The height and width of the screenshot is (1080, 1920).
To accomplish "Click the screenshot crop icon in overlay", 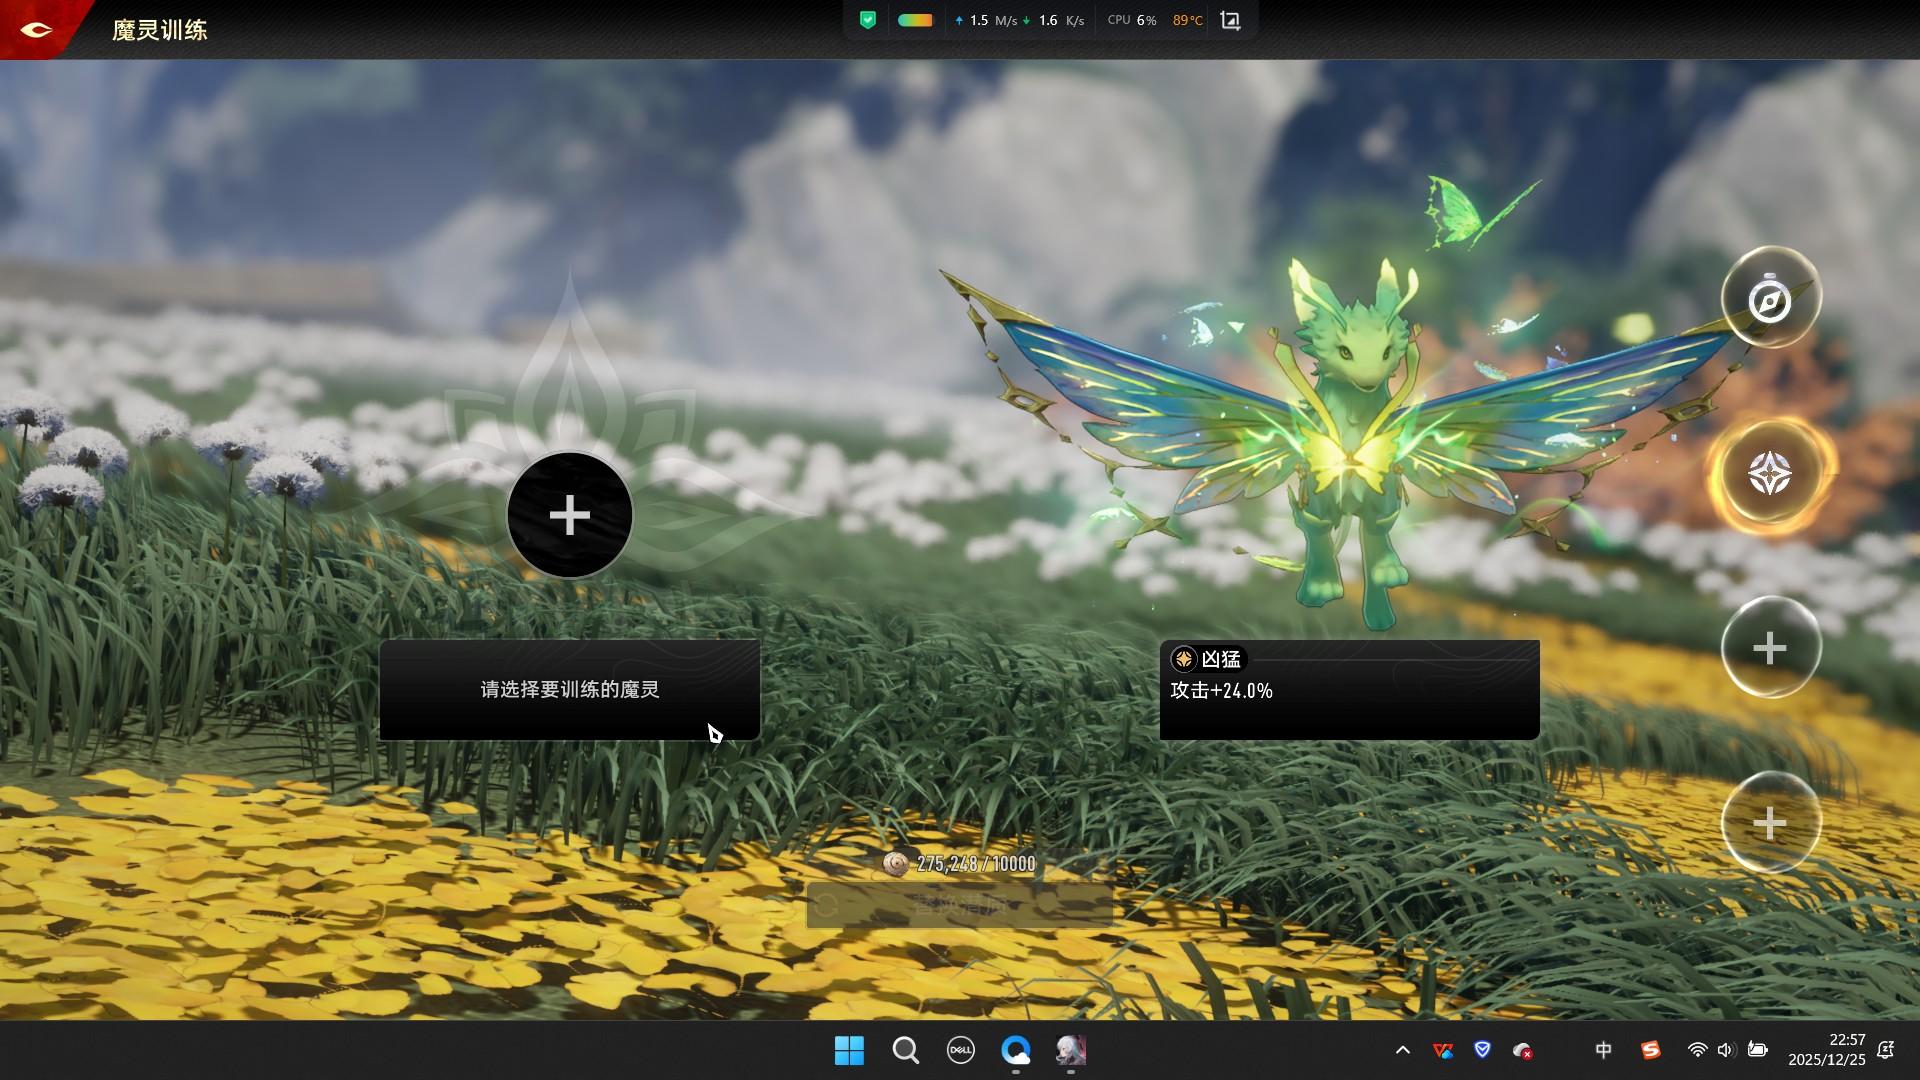I will point(1231,21).
